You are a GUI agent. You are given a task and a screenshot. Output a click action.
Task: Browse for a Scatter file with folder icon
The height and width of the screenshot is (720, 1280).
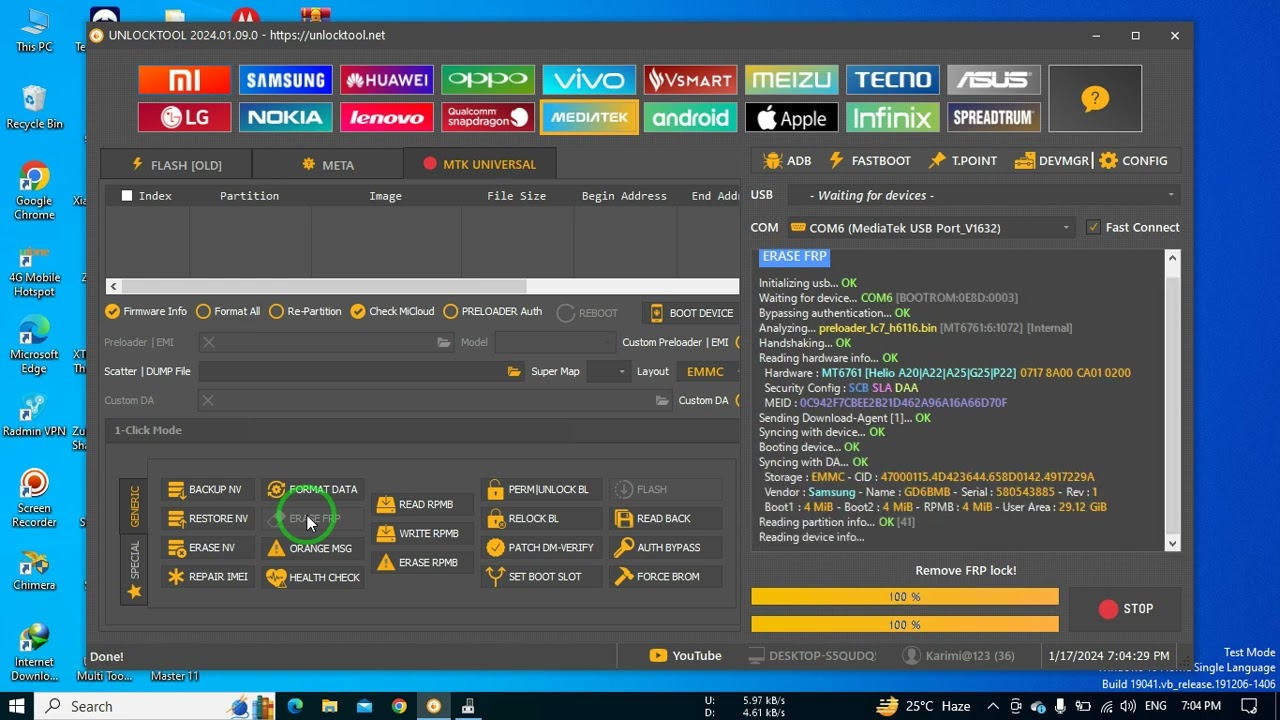[x=513, y=371]
